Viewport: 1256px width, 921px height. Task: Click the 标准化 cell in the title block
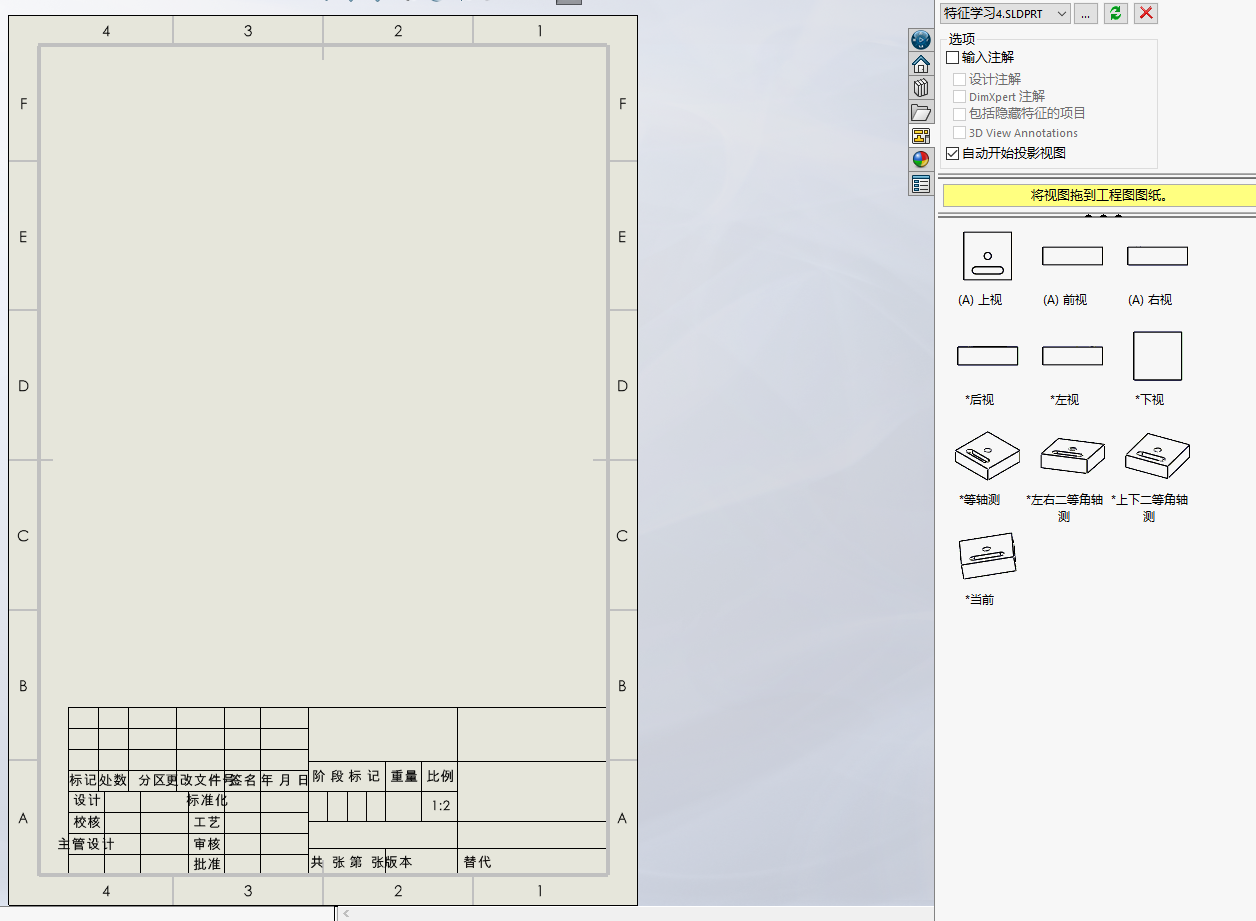[x=207, y=801]
